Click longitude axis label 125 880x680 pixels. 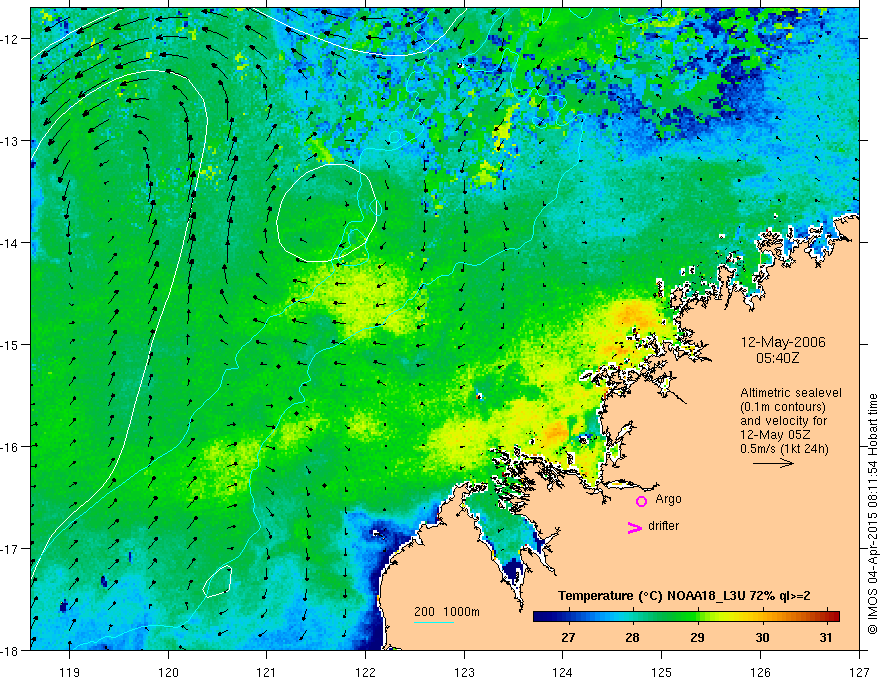click(x=661, y=672)
